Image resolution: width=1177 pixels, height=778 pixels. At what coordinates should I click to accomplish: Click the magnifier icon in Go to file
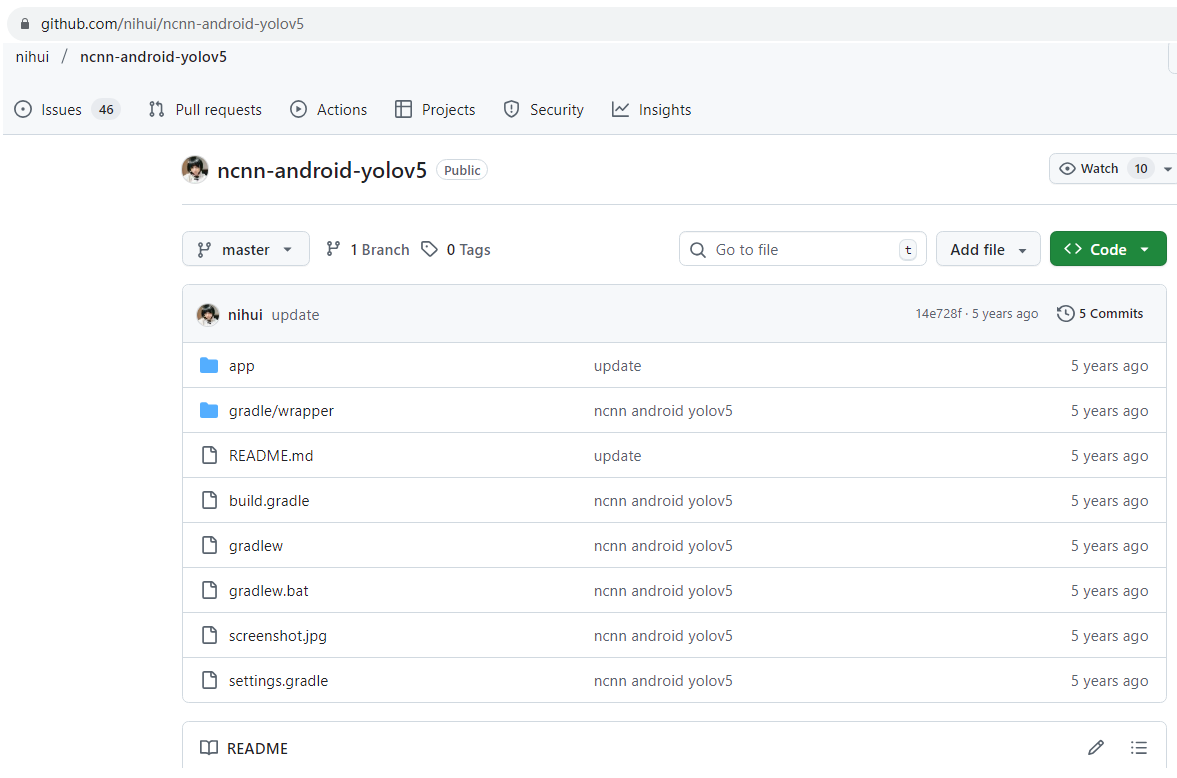[x=697, y=250]
